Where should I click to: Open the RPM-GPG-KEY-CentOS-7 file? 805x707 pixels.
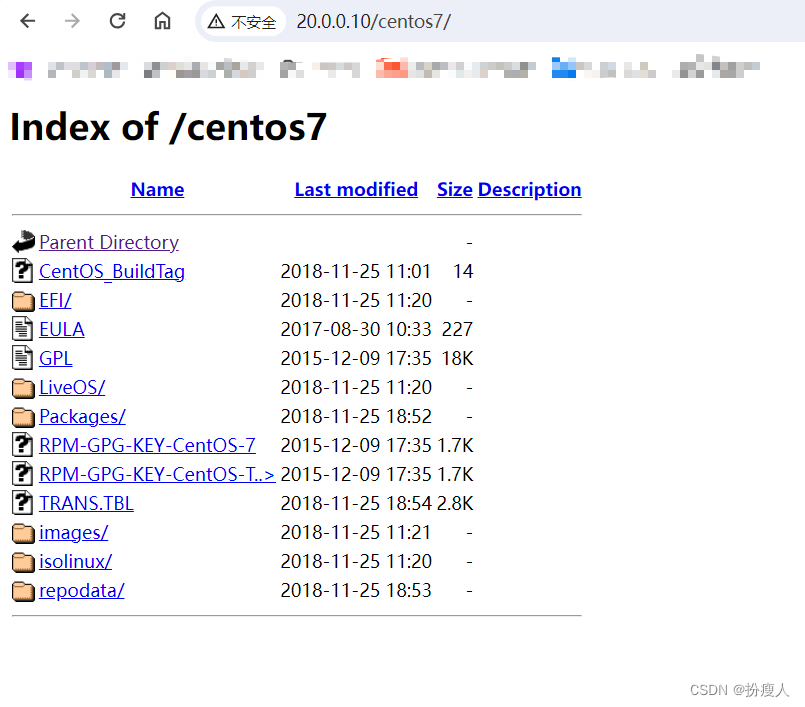[x=147, y=446]
